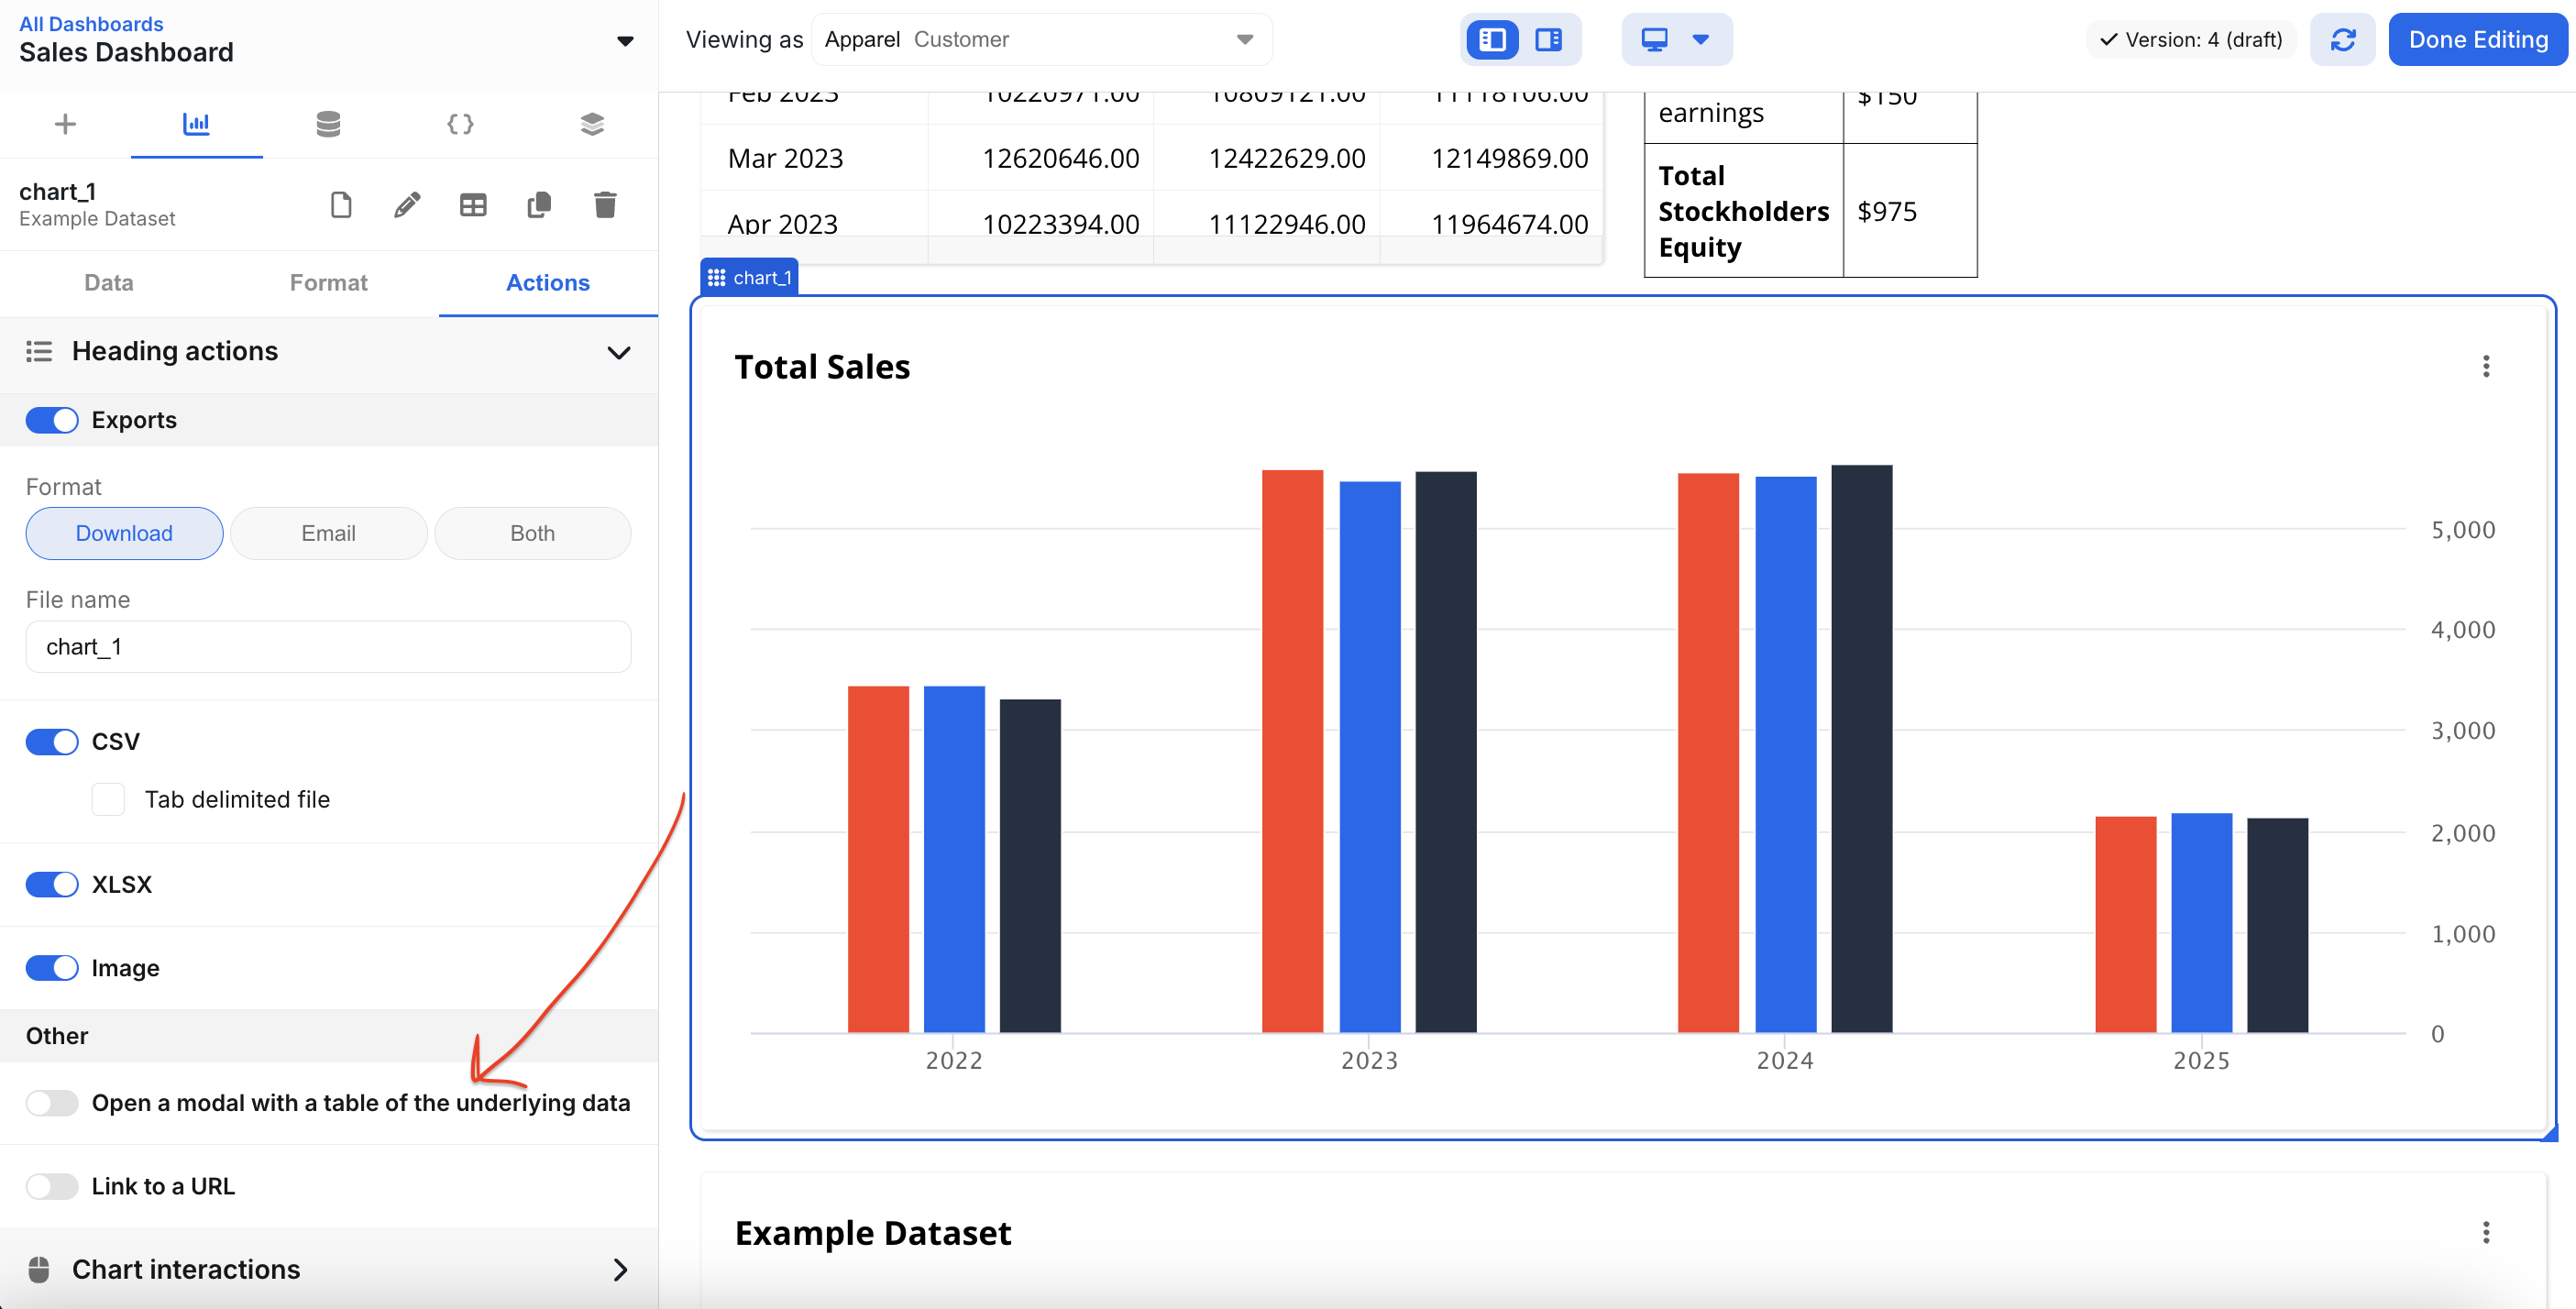Check the Tab delimited file checkbox

(x=108, y=799)
